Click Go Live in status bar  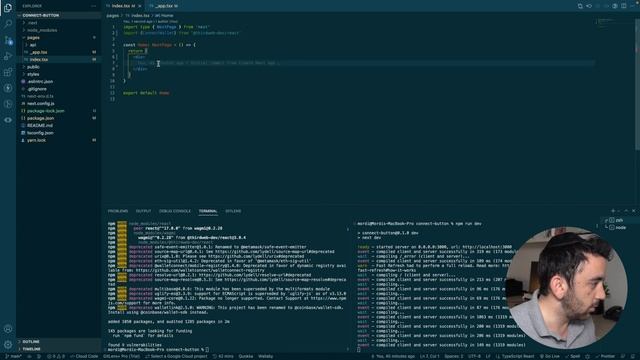coord(549,356)
